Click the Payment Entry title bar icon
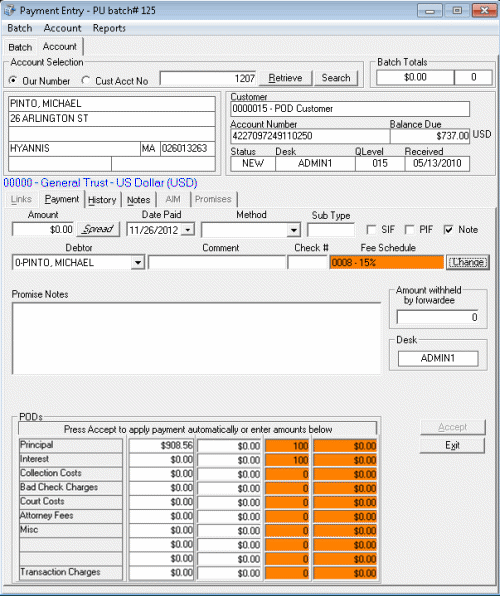Viewport: 500px width, 596px height. [x=9, y=10]
